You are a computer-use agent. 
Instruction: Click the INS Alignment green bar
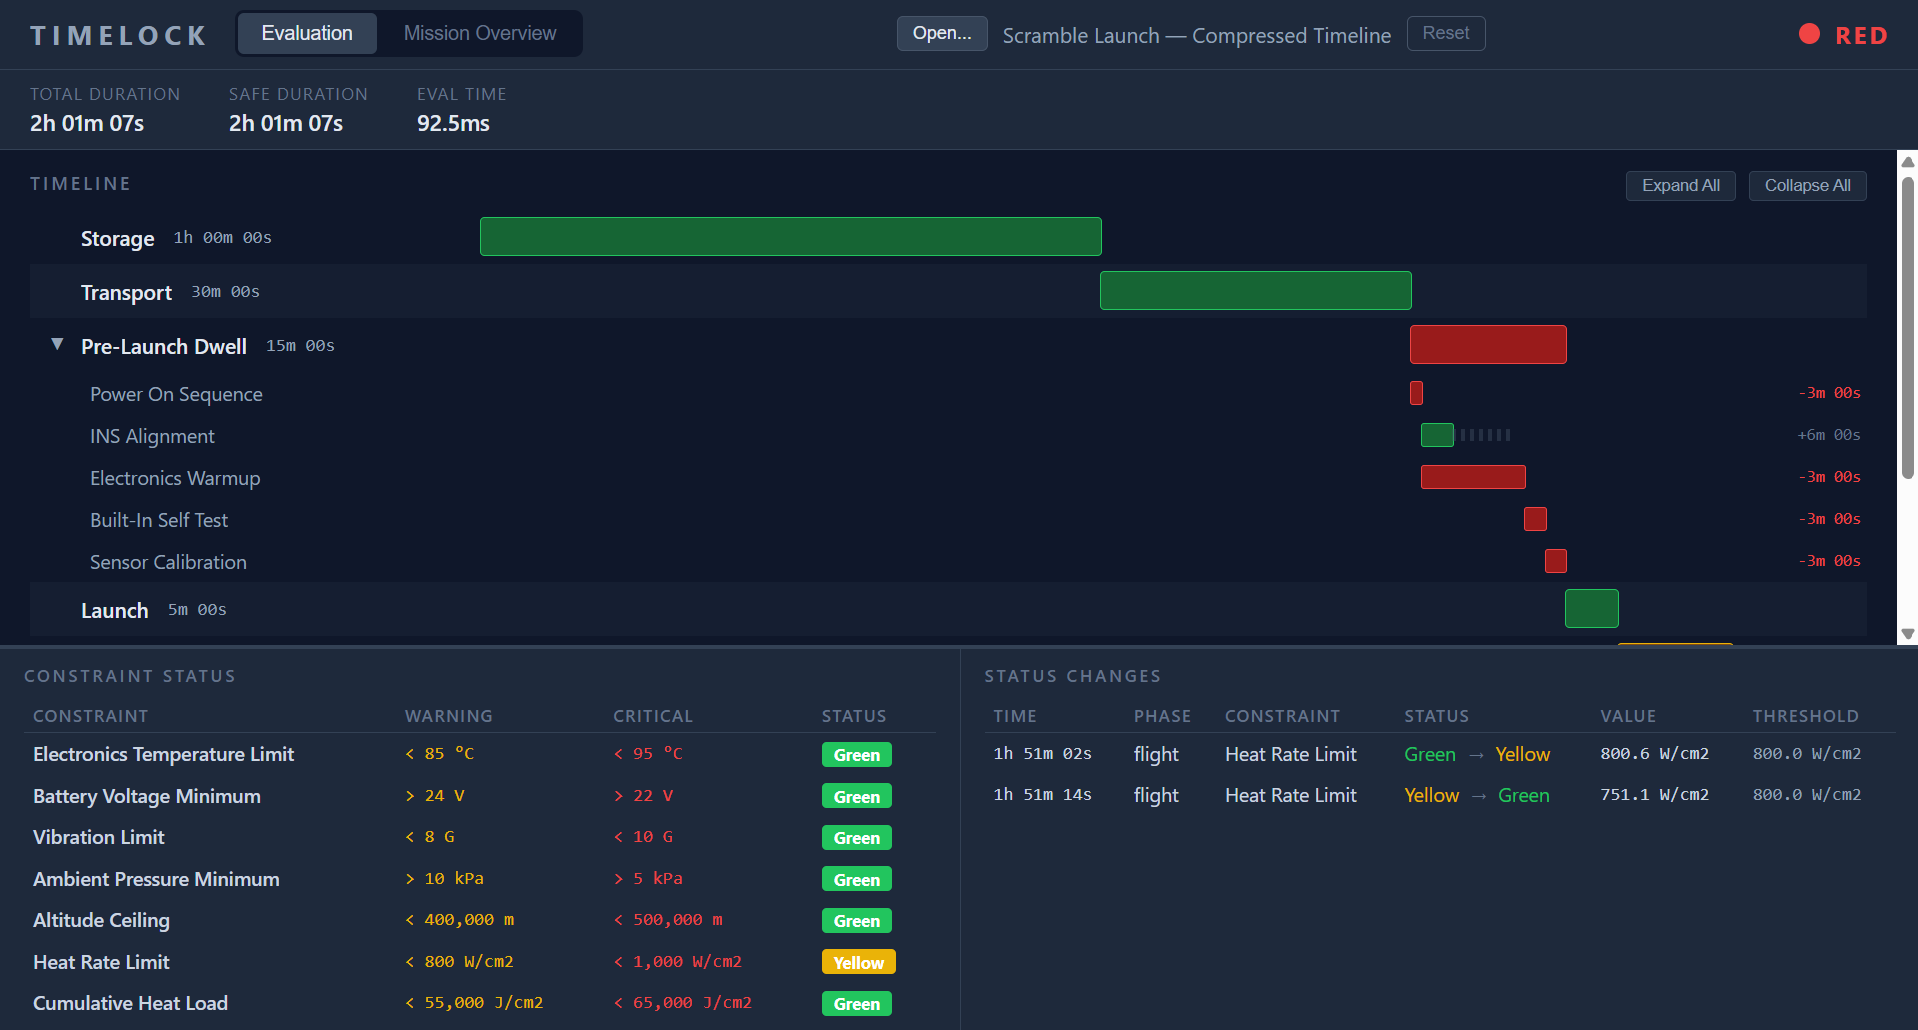1437,435
